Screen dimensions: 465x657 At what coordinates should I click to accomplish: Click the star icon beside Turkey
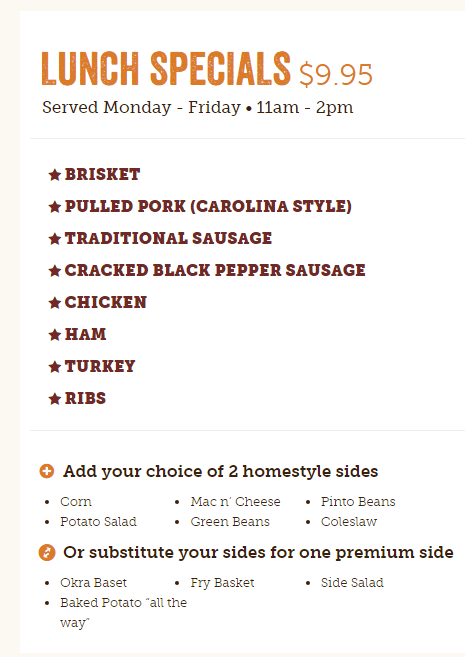[x=55, y=366]
